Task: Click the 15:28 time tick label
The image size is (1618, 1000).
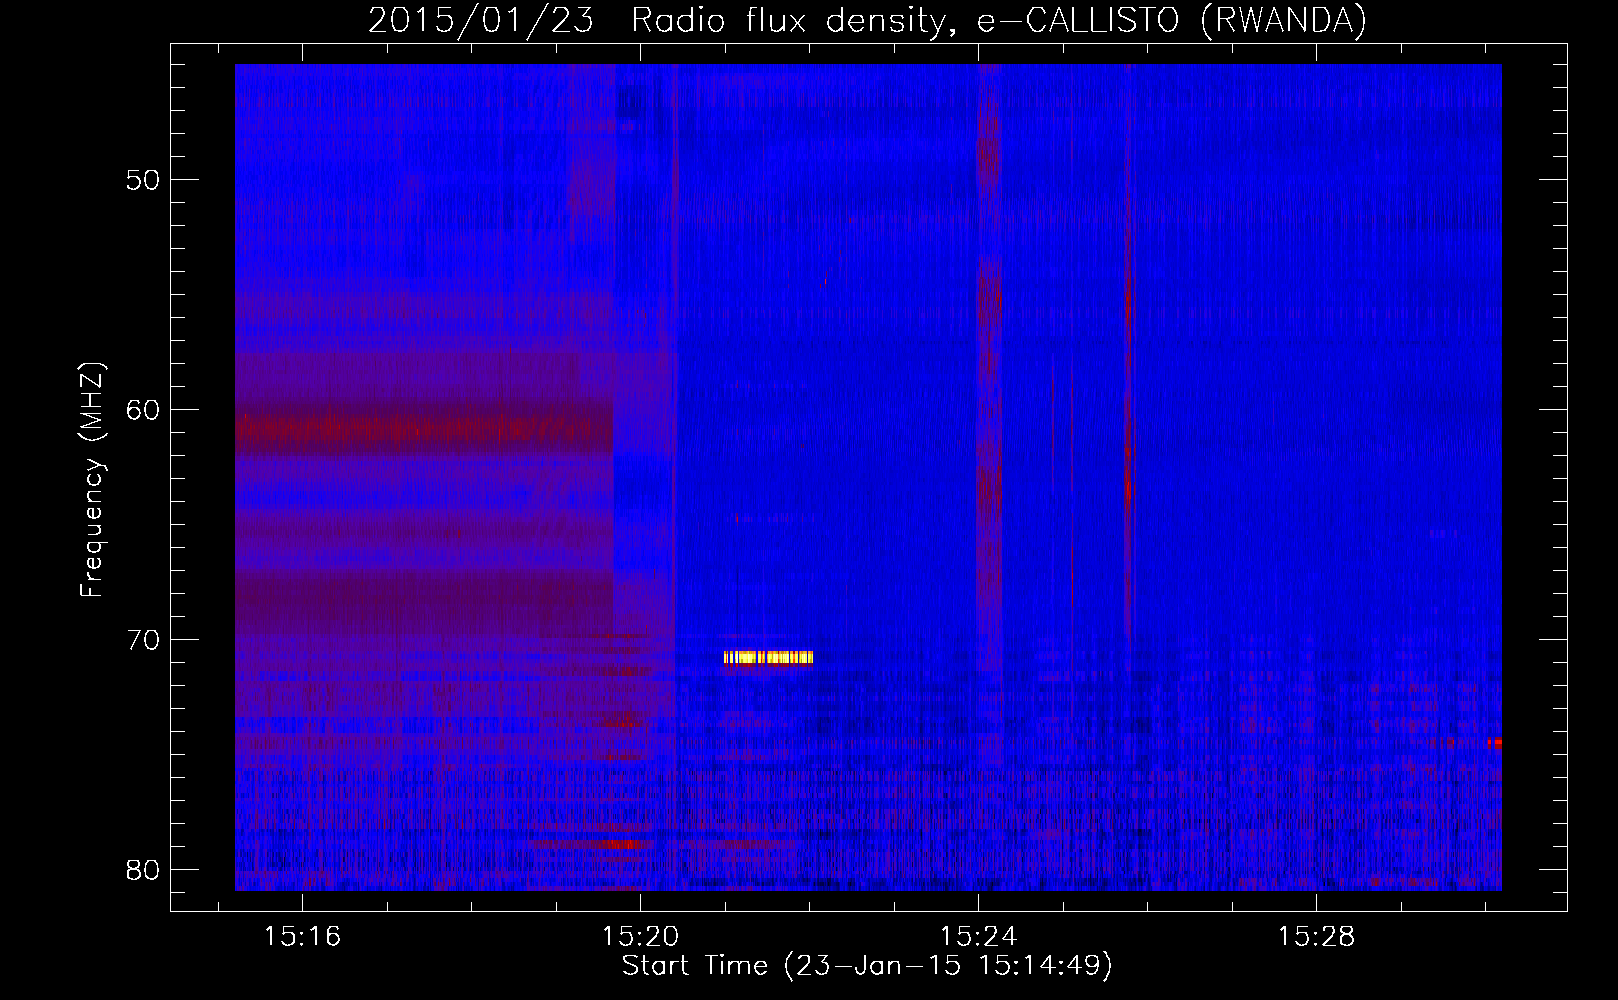Action: click(1316, 936)
